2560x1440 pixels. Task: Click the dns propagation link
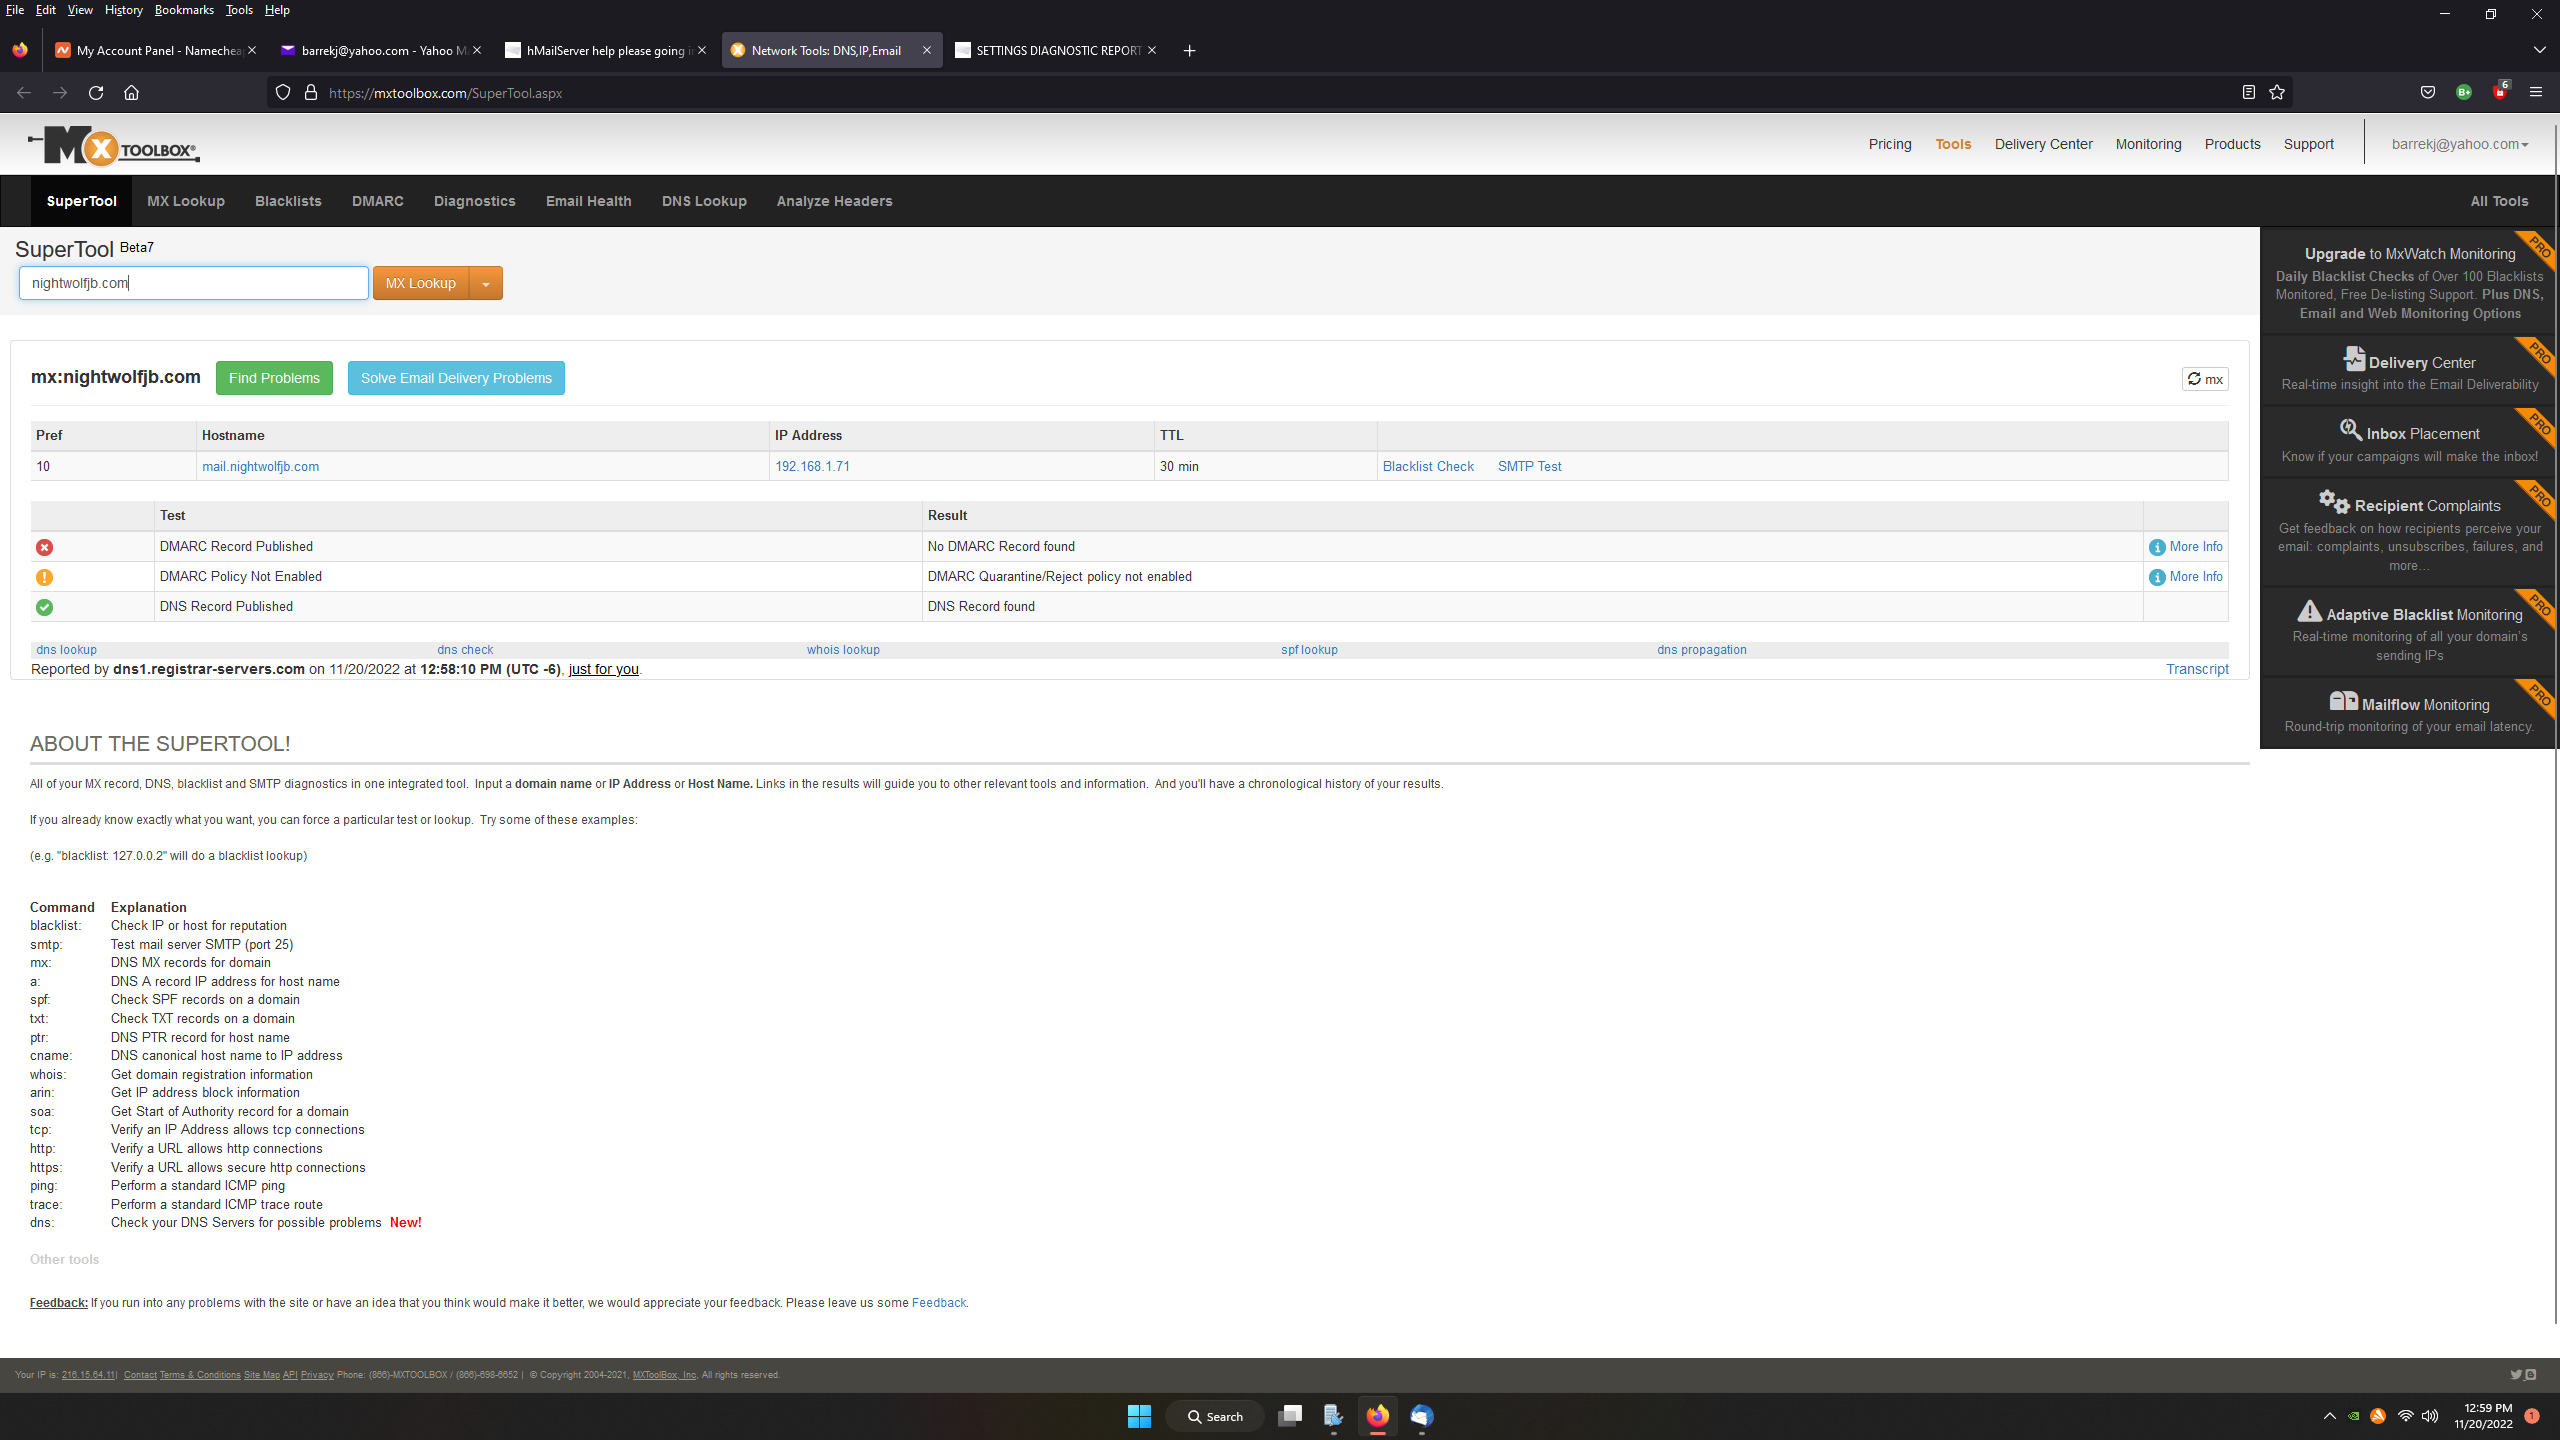1702,650
